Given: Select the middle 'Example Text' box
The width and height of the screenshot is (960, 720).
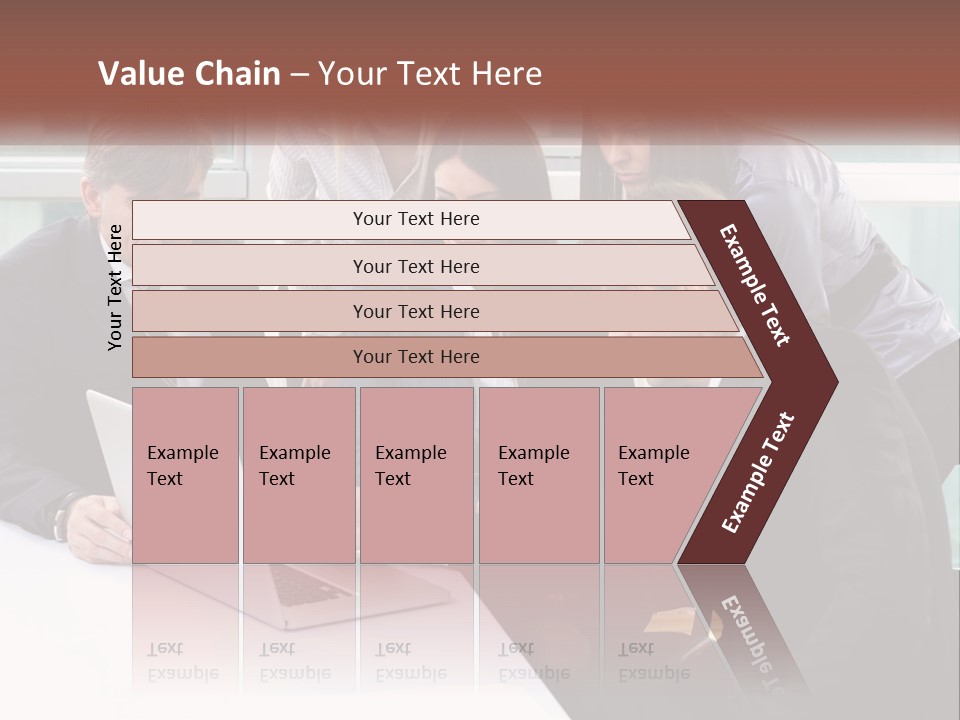Looking at the screenshot, I should point(417,475).
